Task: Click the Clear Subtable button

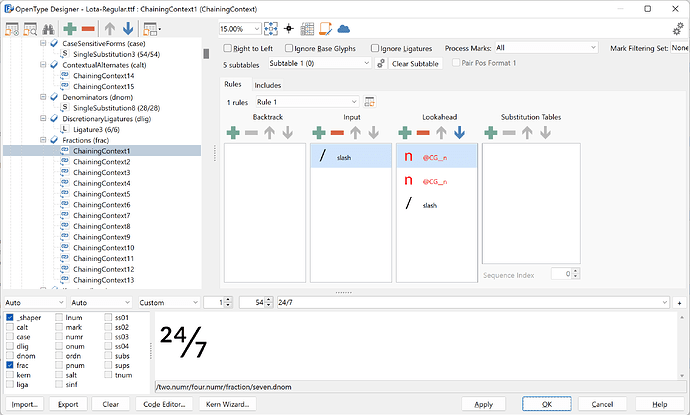Action: pos(414,63)
